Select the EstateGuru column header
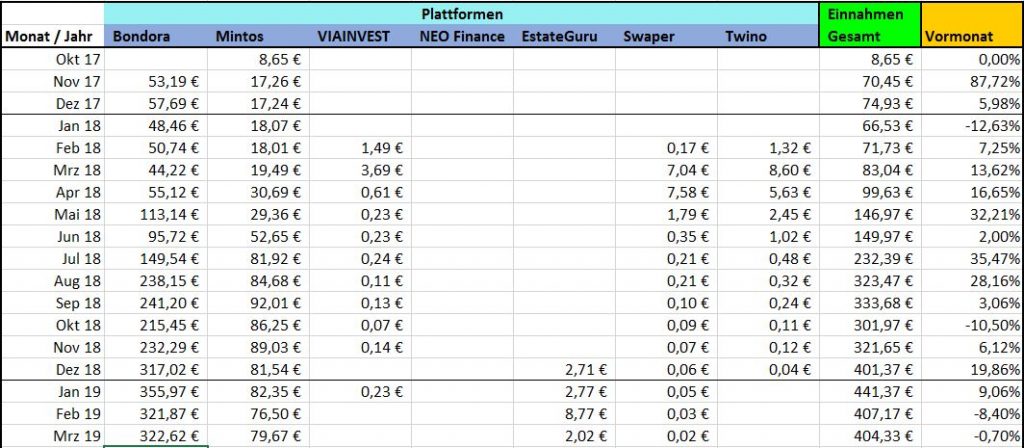Image resolution: width=1024 pixels, height=448 pixels. pos(564,36)
